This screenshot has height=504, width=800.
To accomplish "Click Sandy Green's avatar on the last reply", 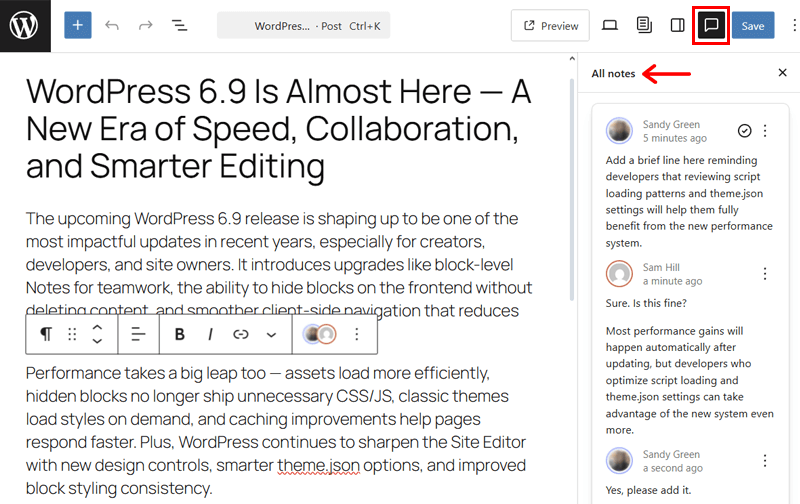I will [x=619, y=461].
